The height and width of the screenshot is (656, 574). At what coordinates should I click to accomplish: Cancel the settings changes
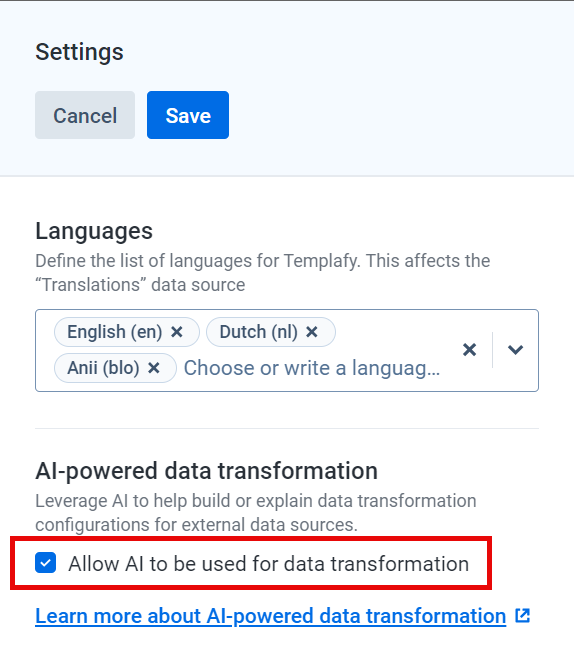[x=85, y=115]
